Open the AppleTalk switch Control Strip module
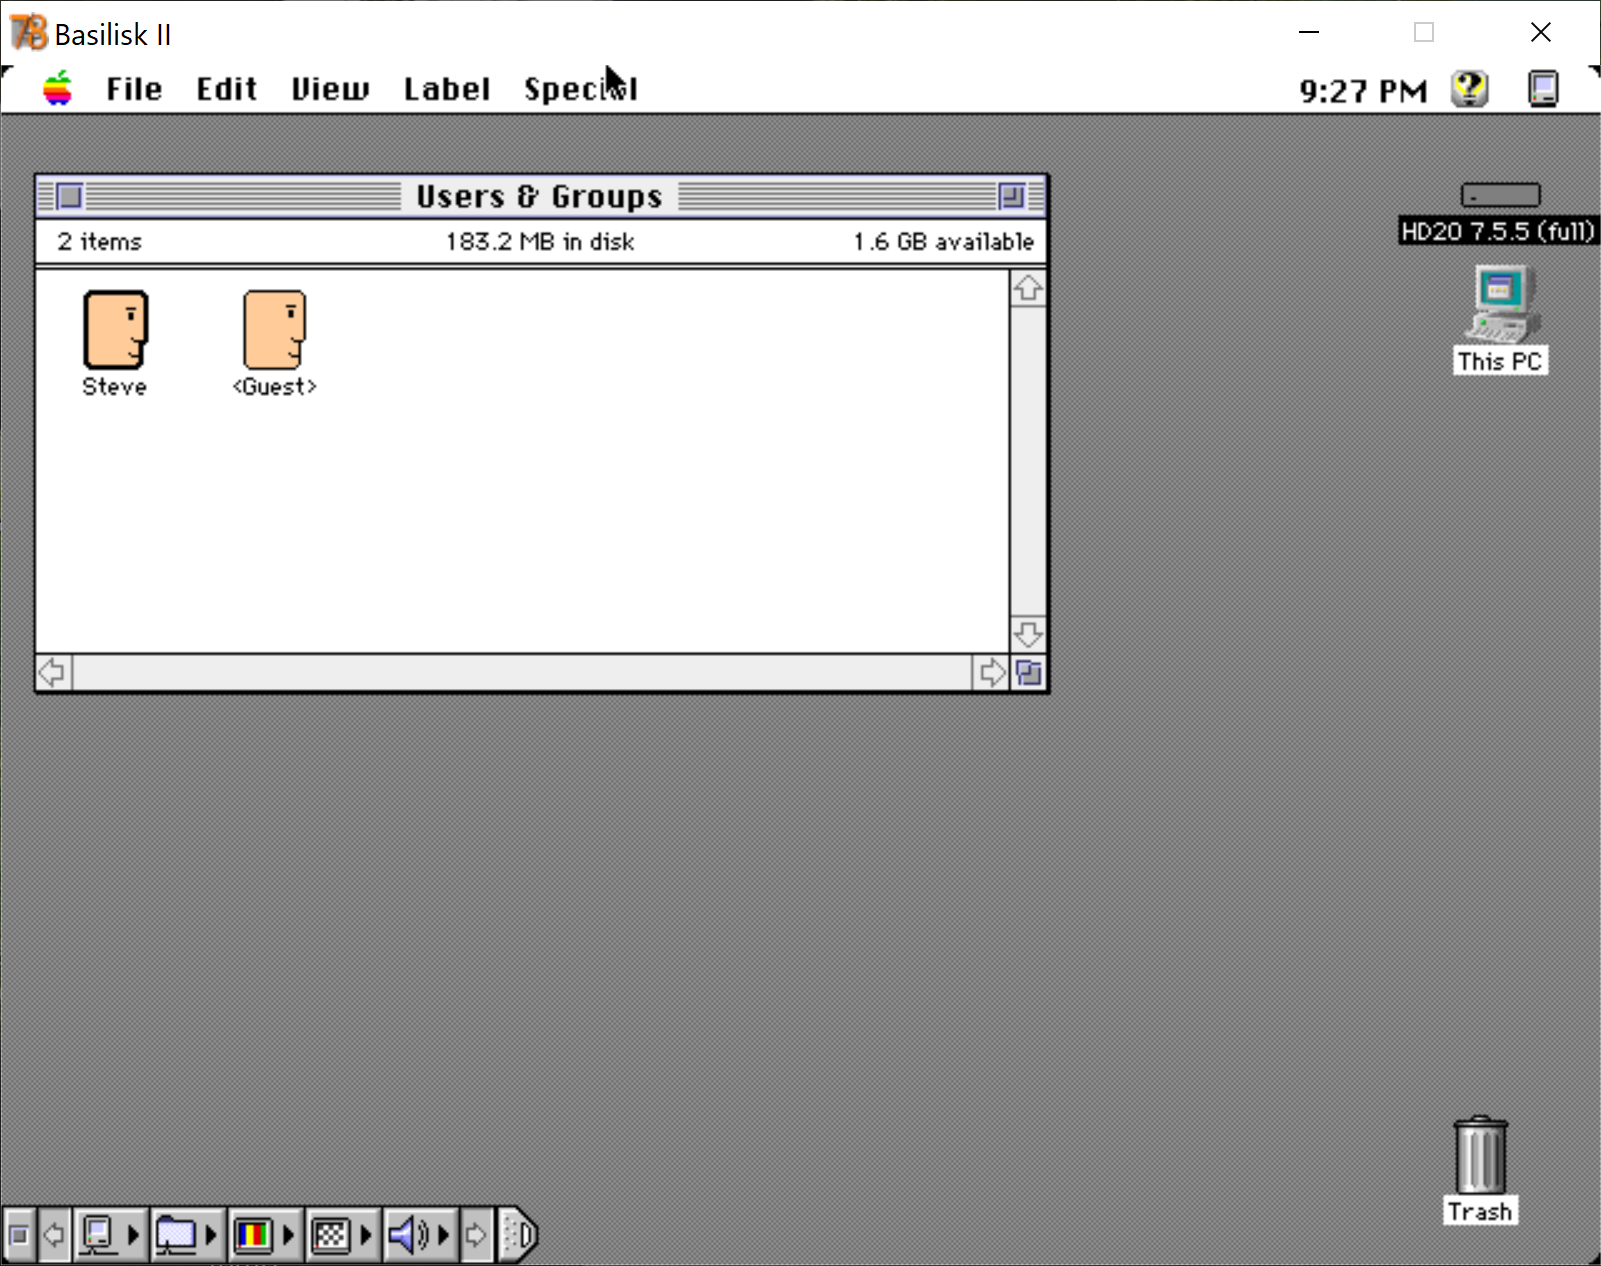Screen dimensions: 1601x1266 [110, 1235]
